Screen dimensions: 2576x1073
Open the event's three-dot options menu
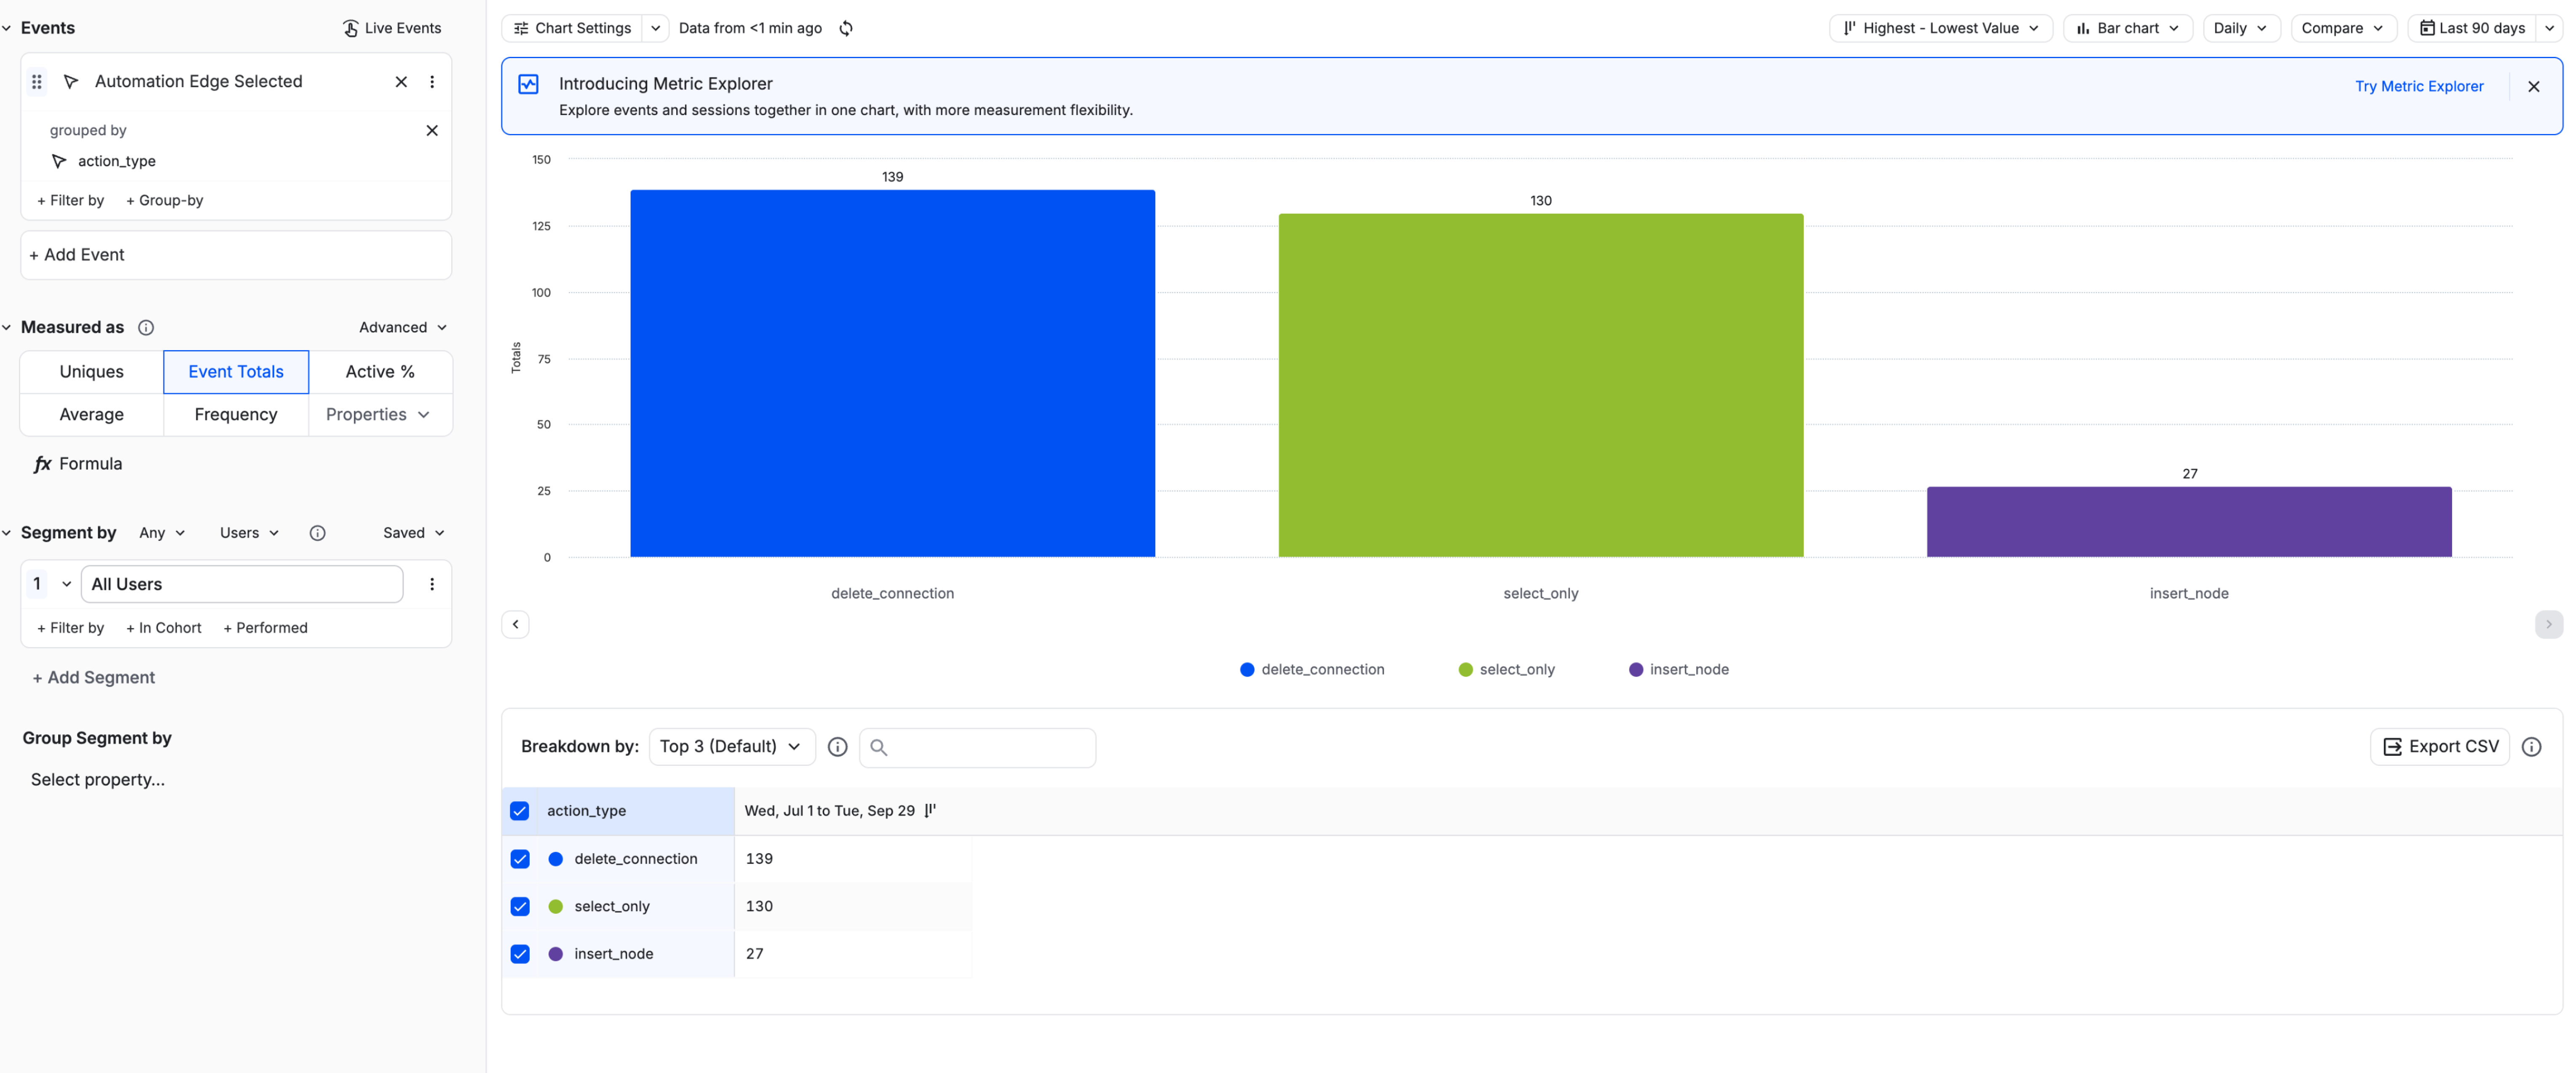tap(432, 82)
